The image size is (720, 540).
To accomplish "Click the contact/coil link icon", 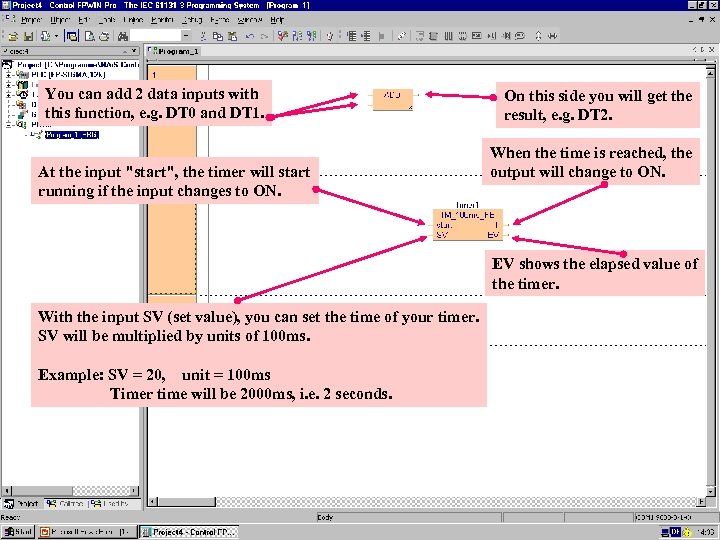I will pos(401,36).
